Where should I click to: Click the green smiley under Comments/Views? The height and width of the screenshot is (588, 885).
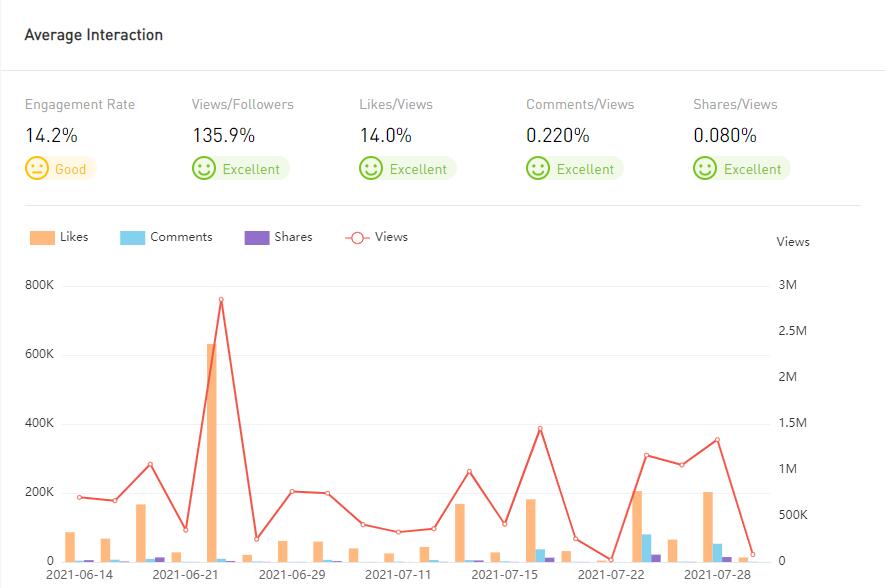coord(538,169)
